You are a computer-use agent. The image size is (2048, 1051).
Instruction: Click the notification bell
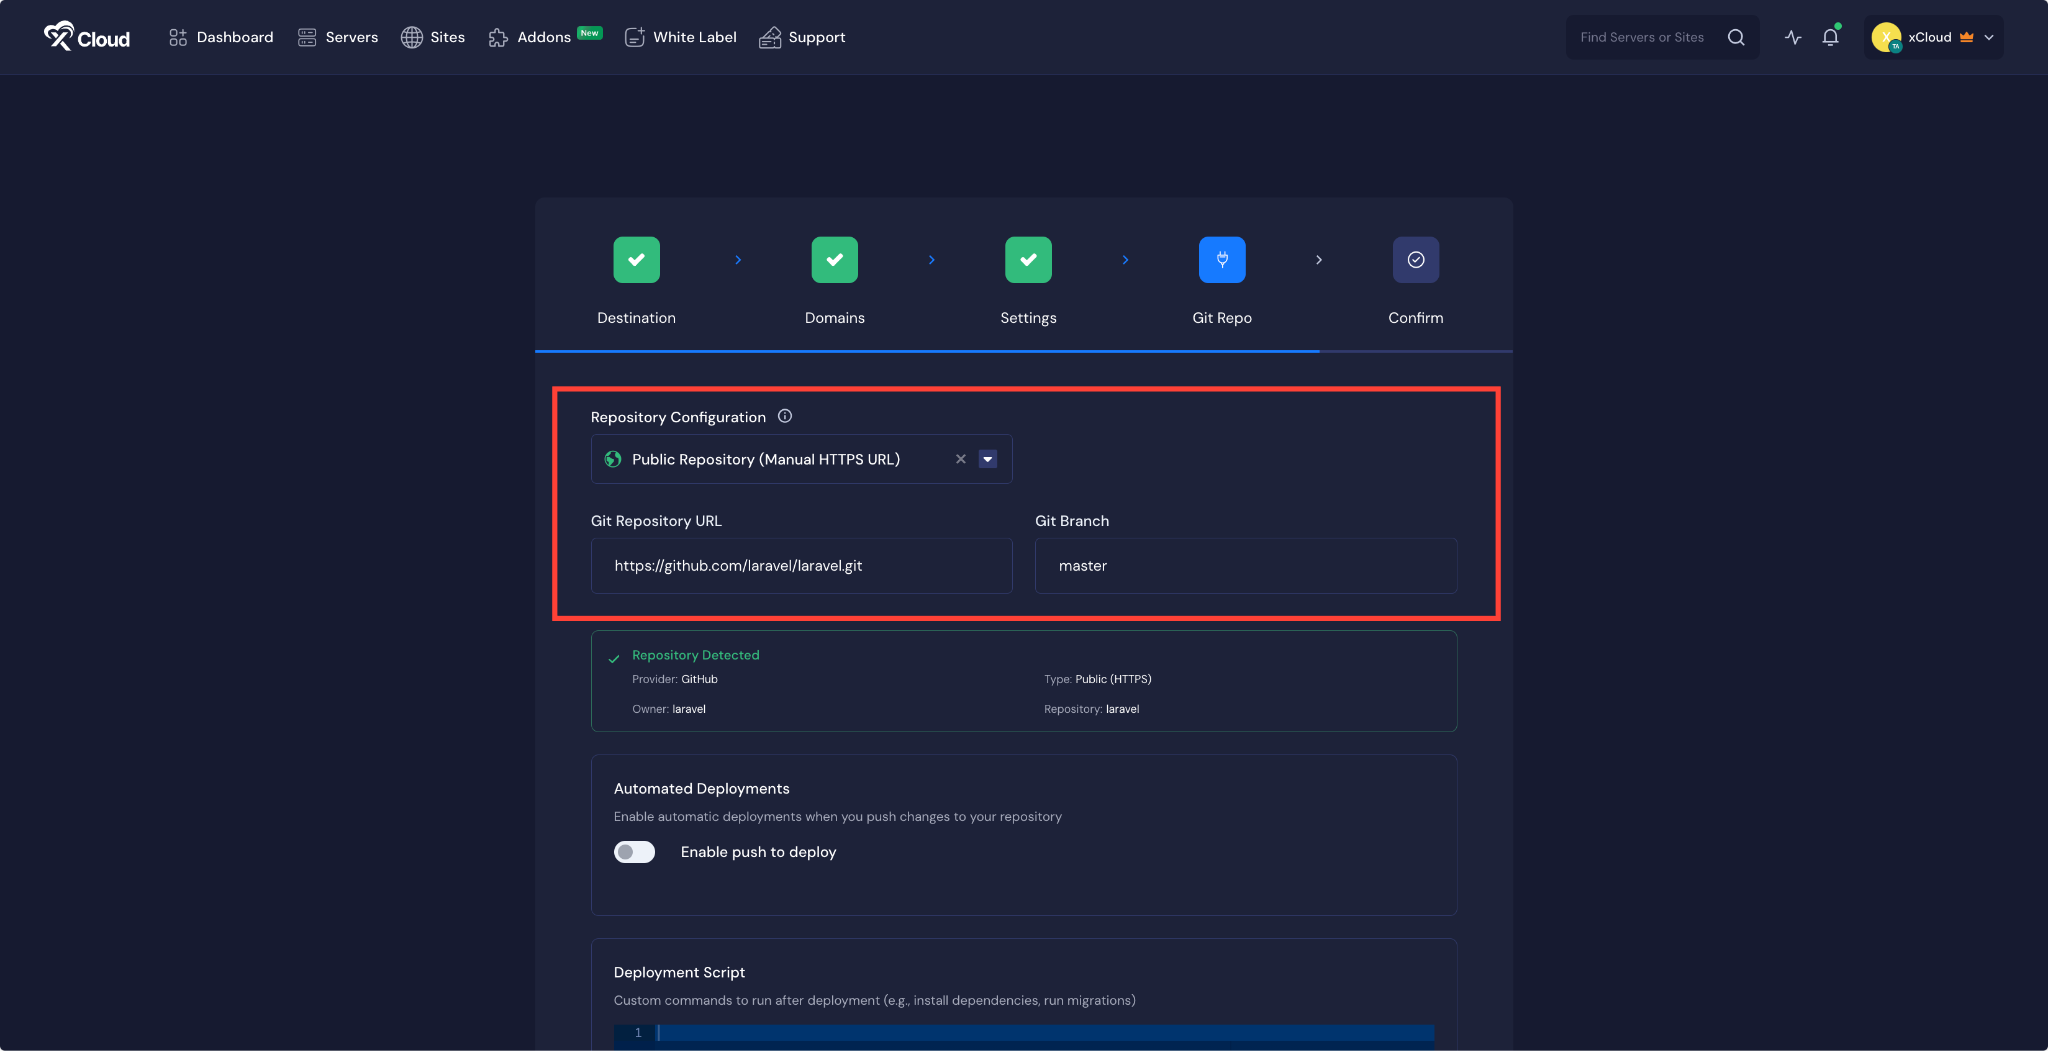point(1831,37)
